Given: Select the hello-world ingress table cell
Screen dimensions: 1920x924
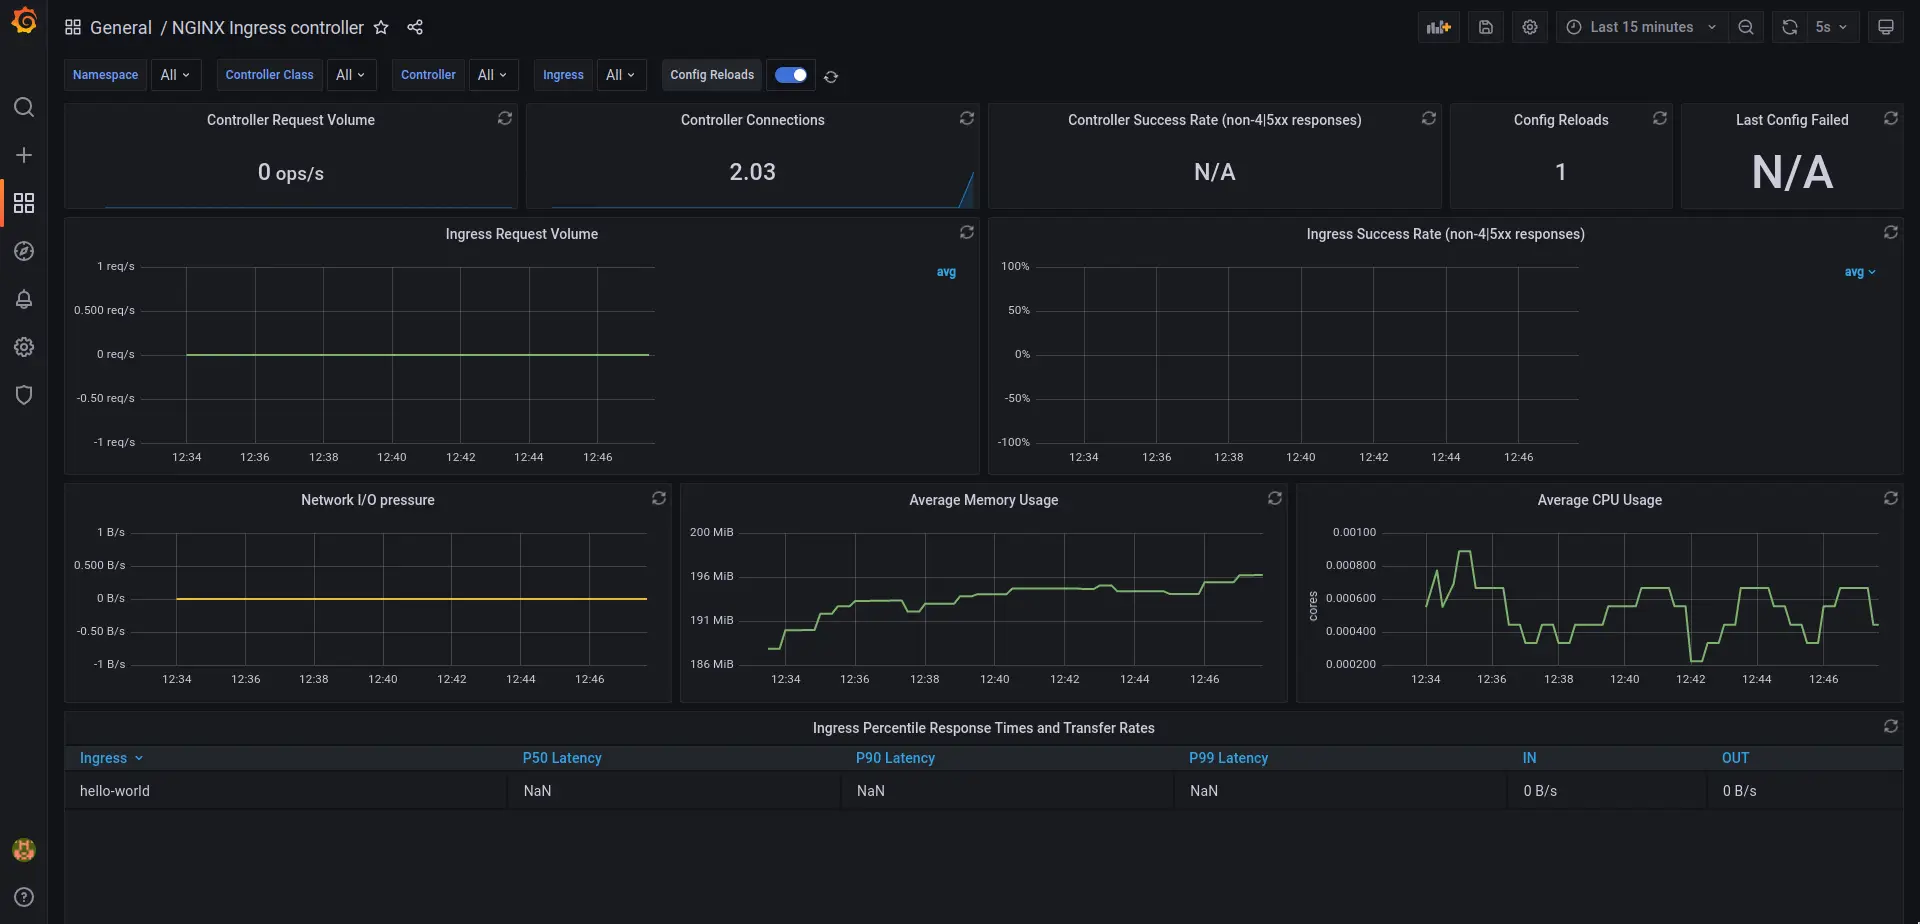Looking at the screenshot, I should click(286, 791).
